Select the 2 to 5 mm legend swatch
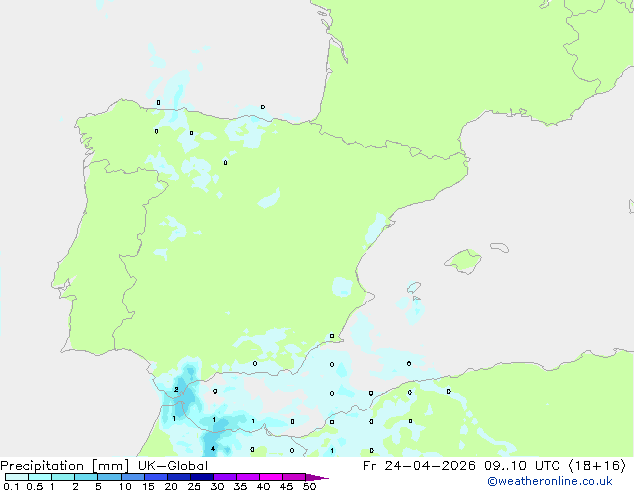The width and height of the screenshot is (634, 490). pos(86,477)
